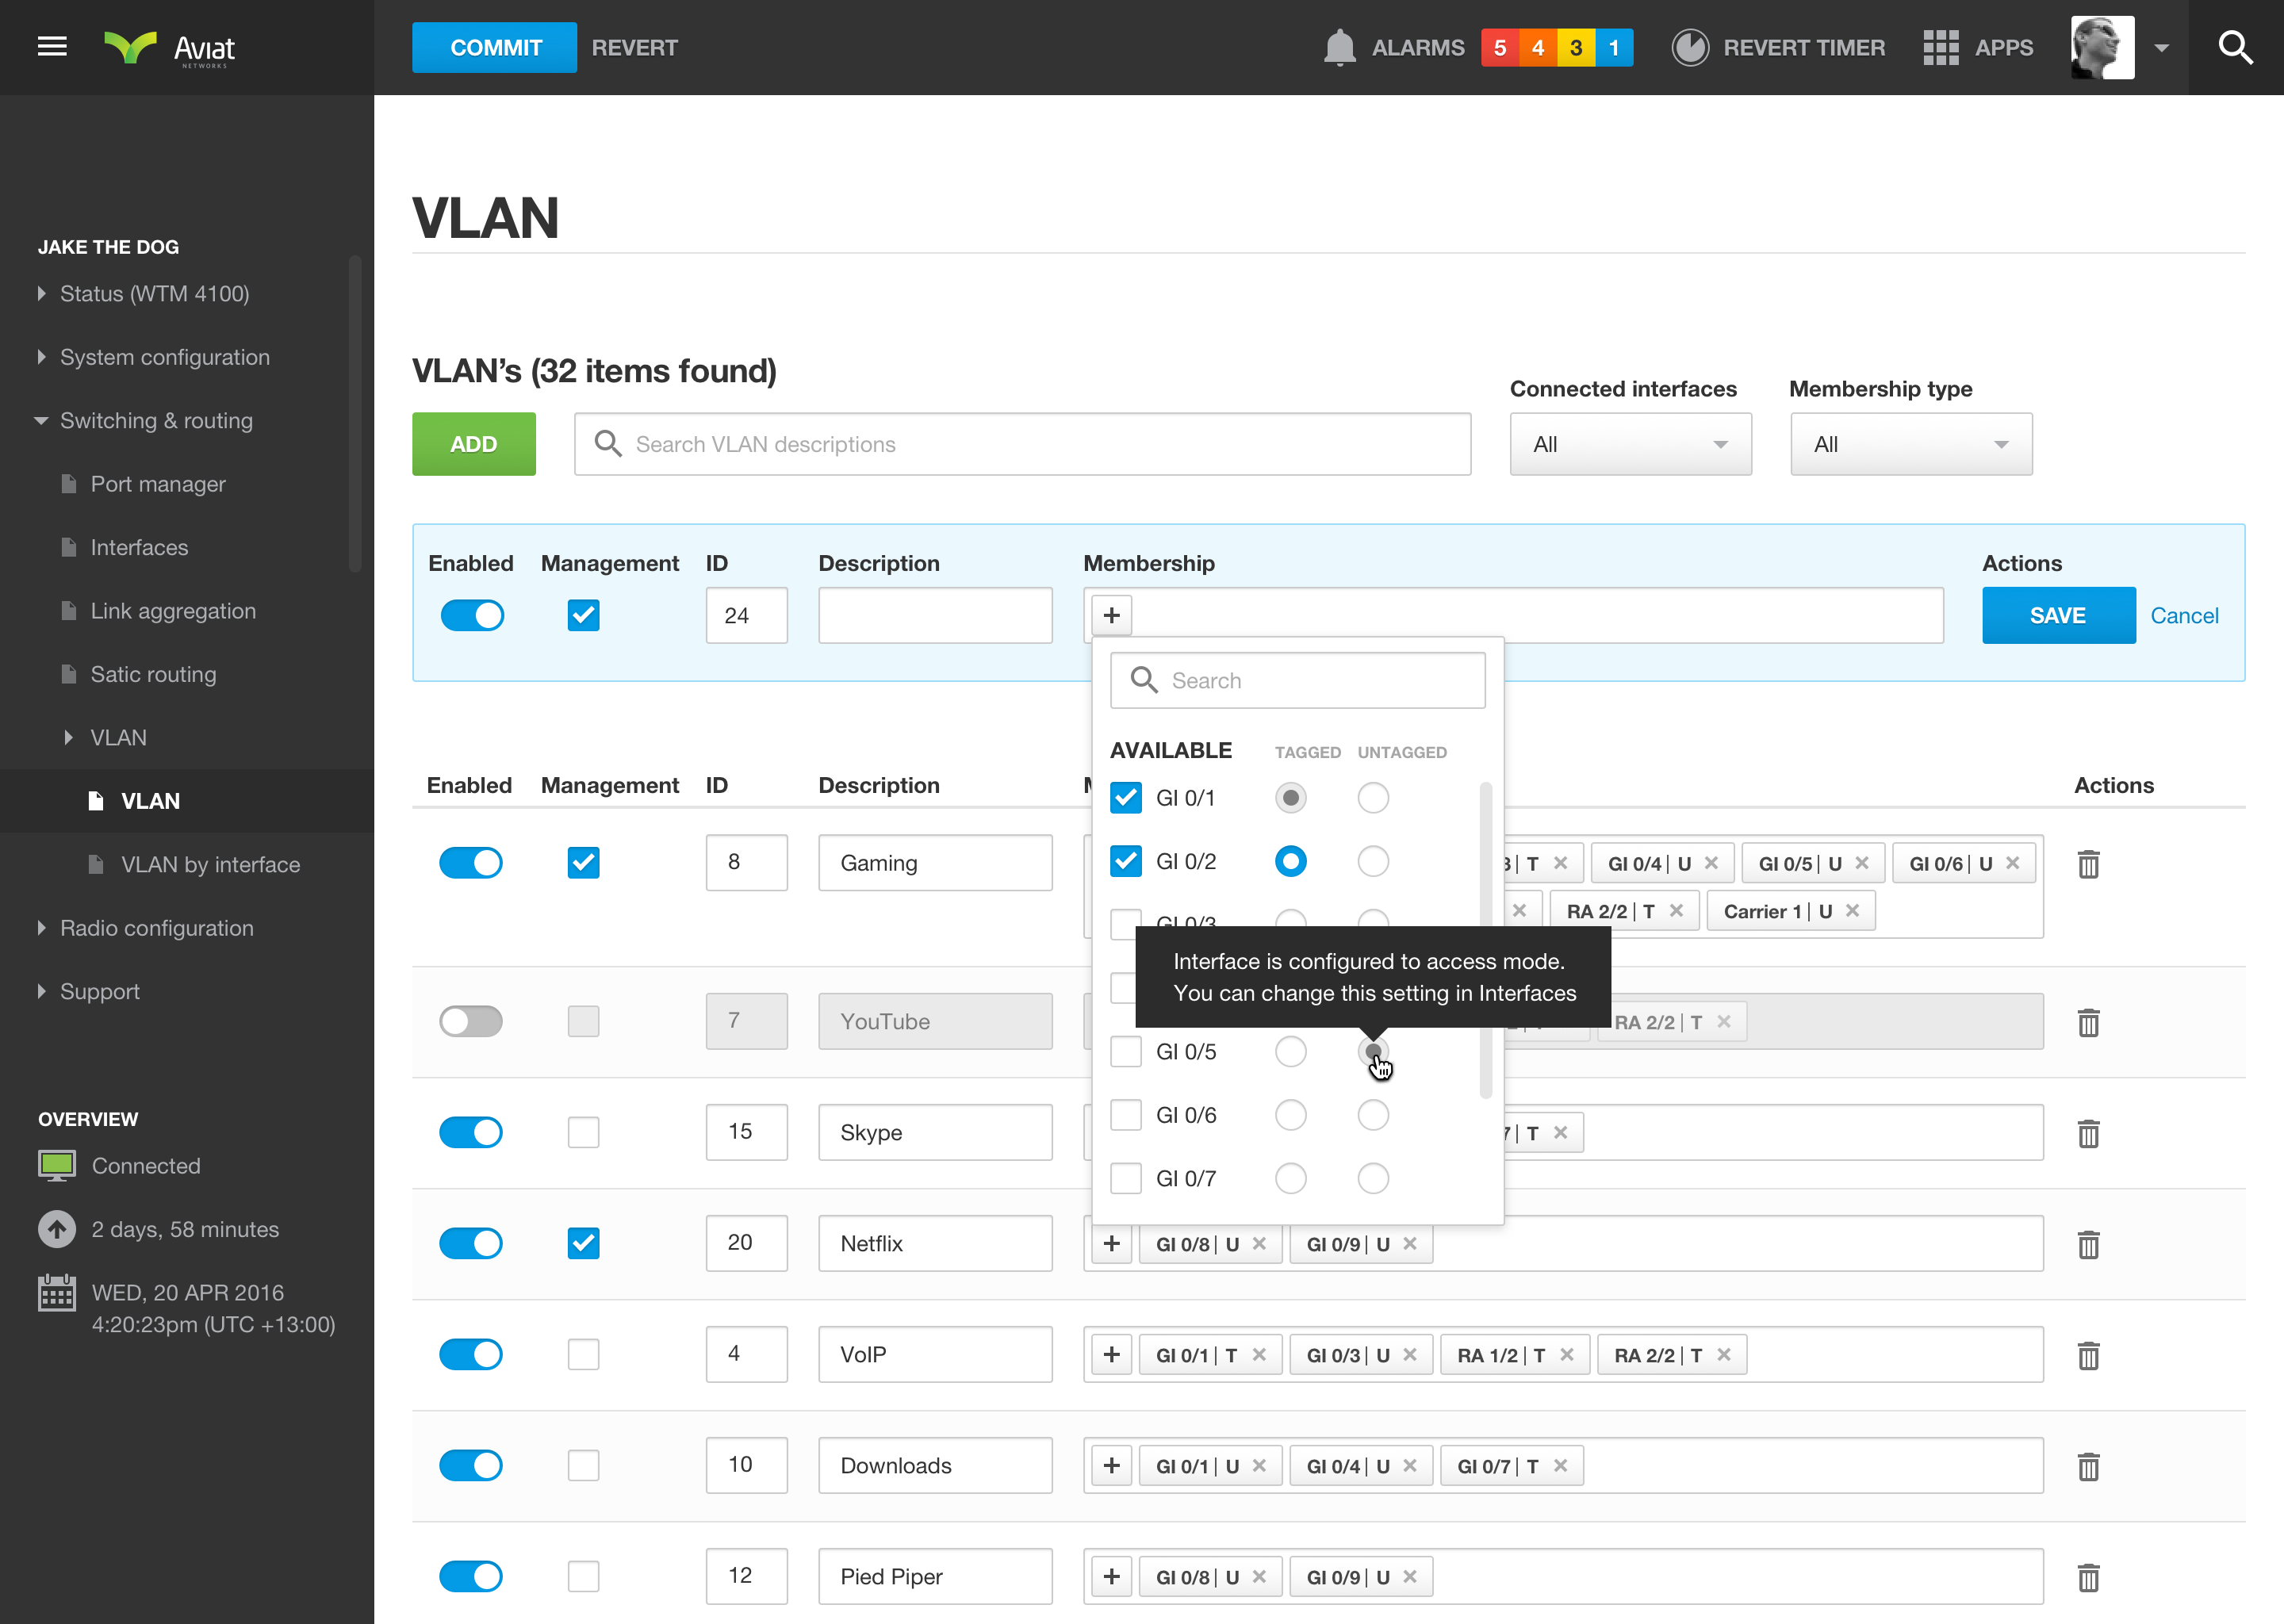Toggle the enabled switch for YouTube VLAN

[x=471, y=1021]
